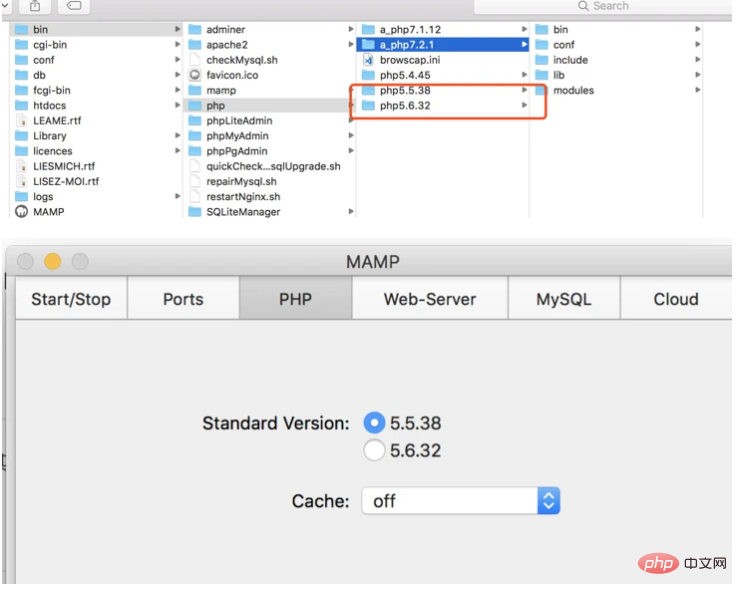Expand arrow next to a_php7.1.12
737x596 pixels.
pos(524,29)
